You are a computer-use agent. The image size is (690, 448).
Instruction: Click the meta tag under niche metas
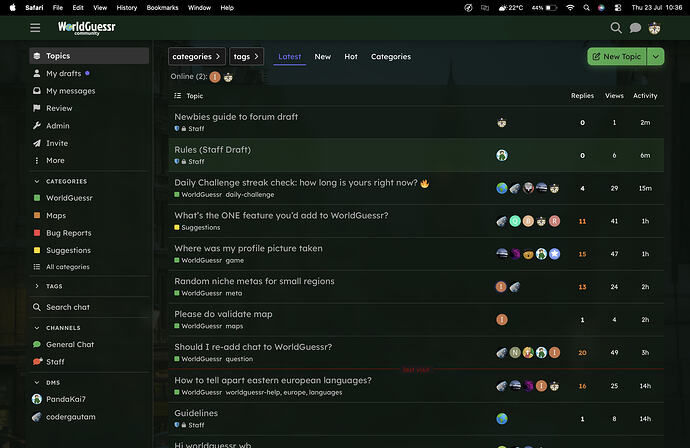tap(234, 293)
